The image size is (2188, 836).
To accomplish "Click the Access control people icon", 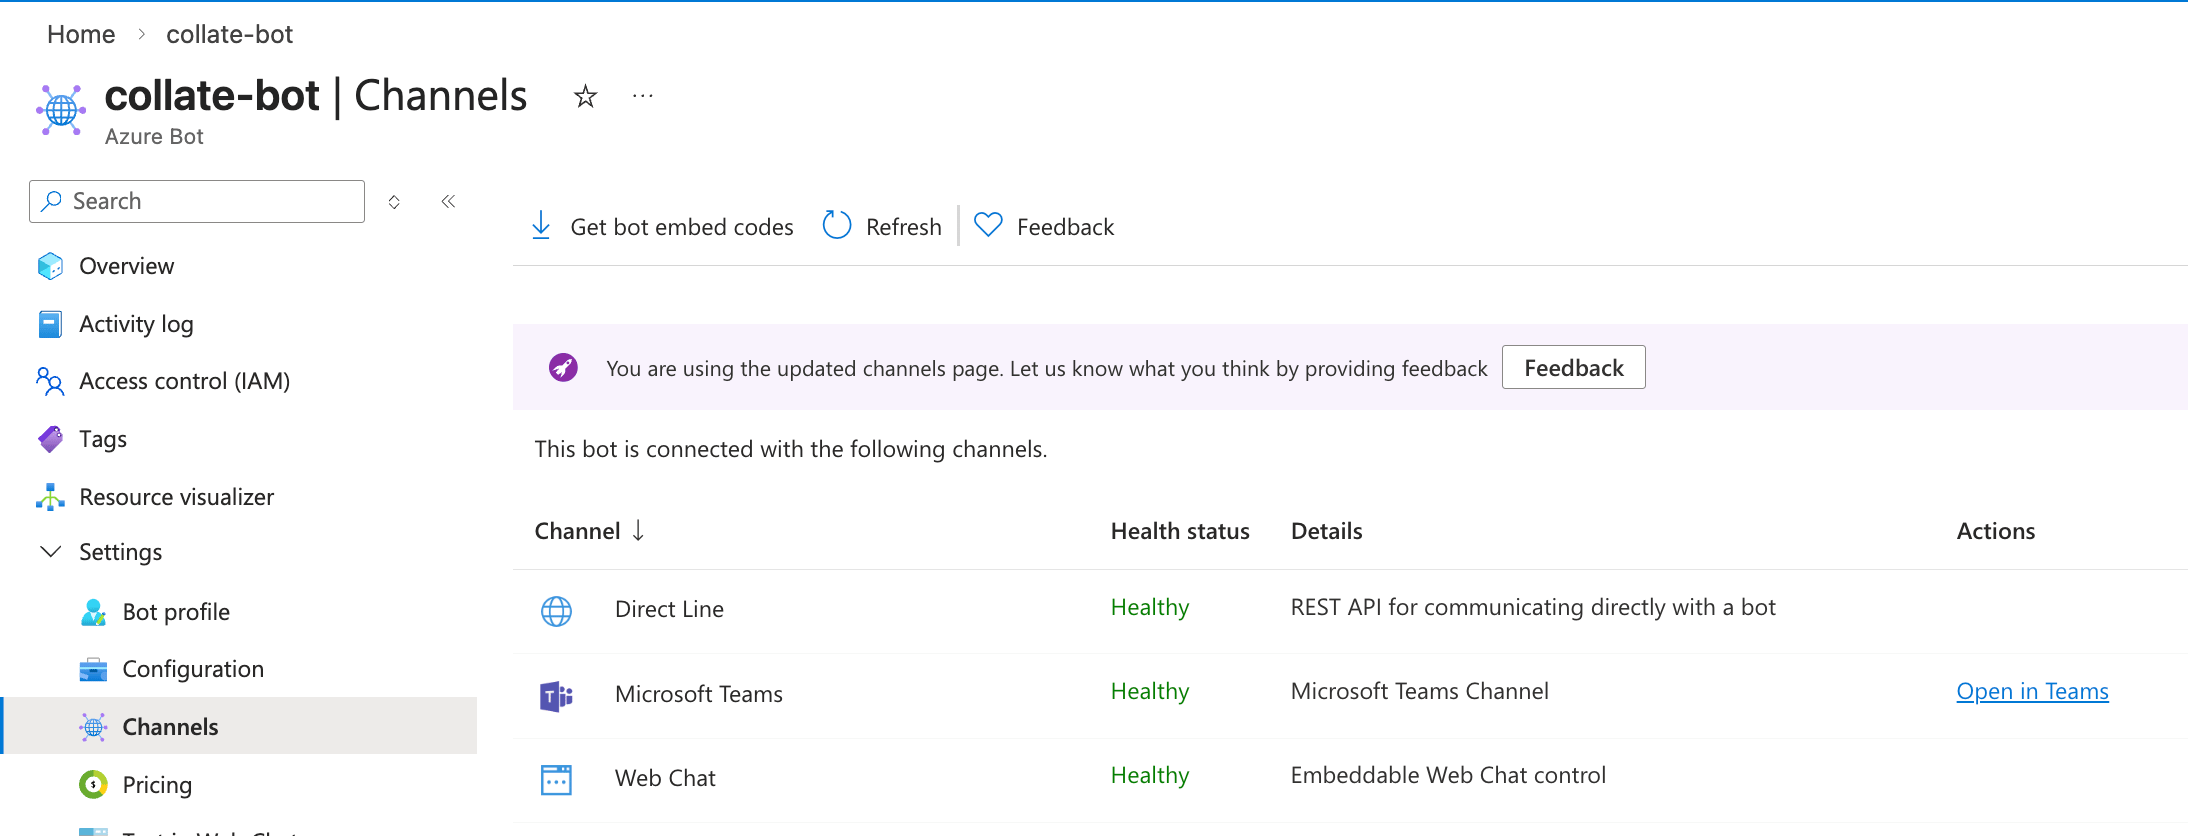I will pos(50,381).
